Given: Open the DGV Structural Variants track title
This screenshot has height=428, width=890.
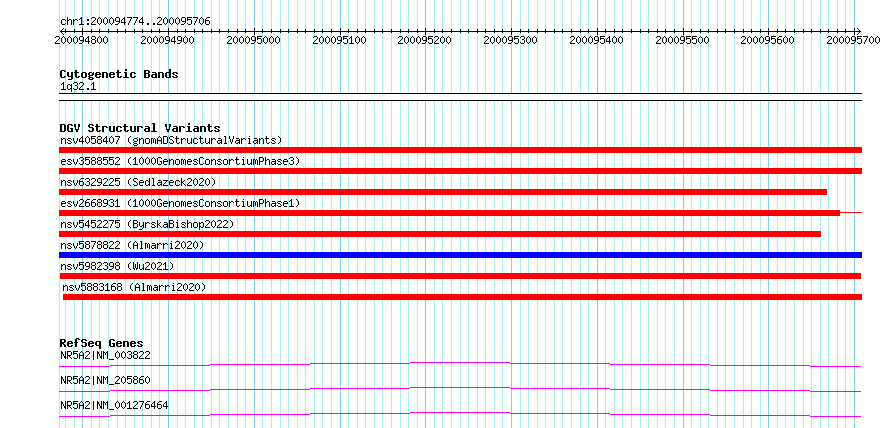Looking at the screenshot, I should coord(140,128).
